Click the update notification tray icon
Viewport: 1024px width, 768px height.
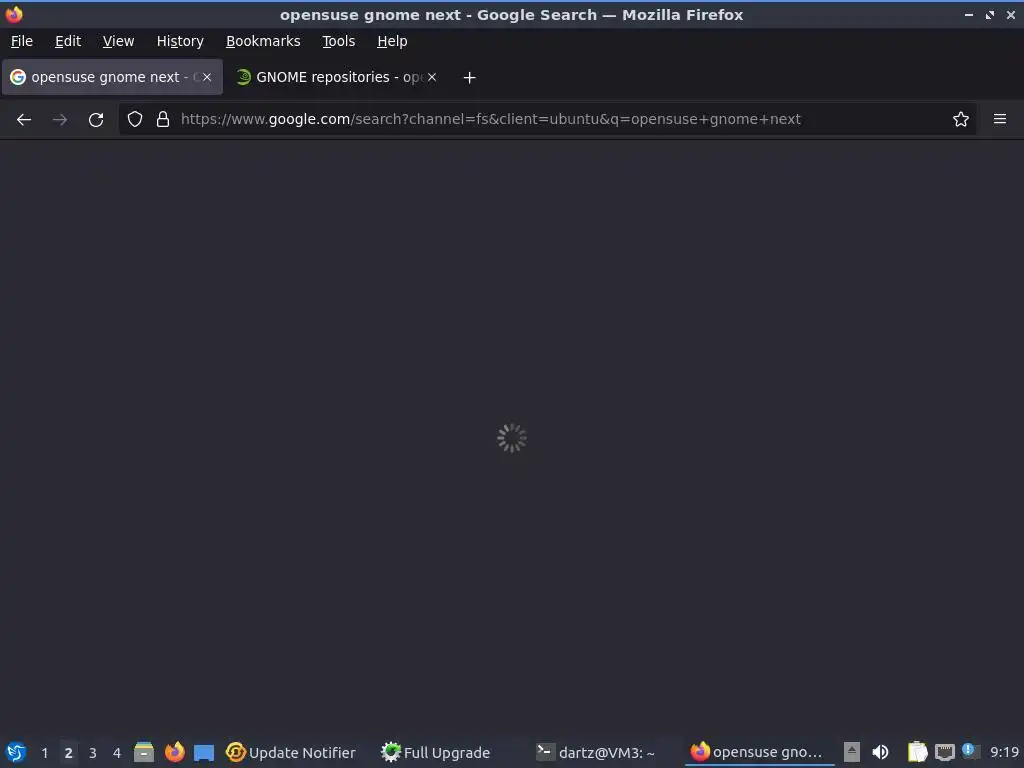coord(969,751)
